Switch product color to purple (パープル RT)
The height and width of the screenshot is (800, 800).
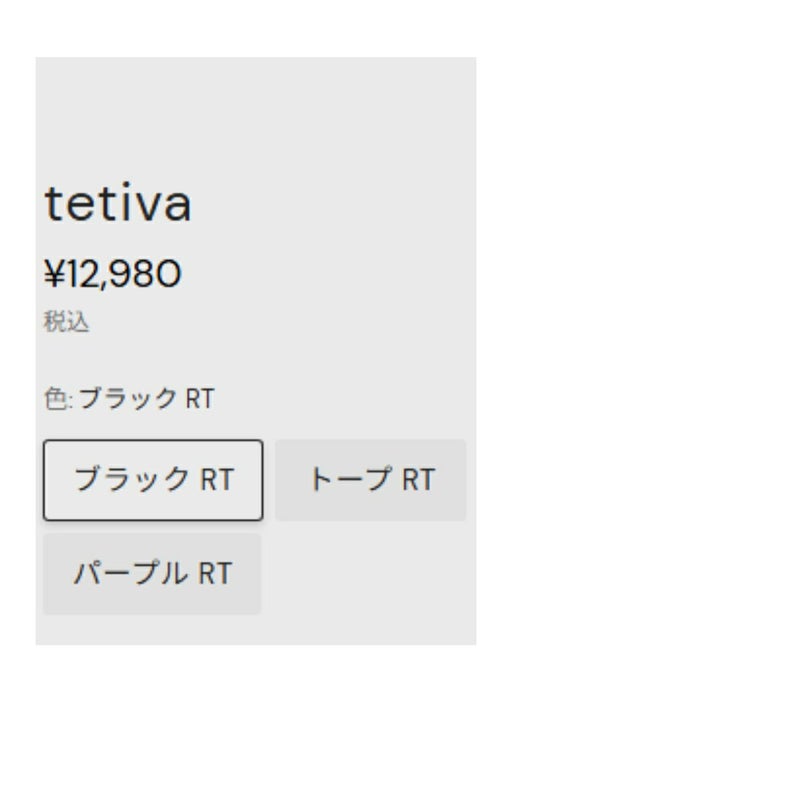(152, 574)
